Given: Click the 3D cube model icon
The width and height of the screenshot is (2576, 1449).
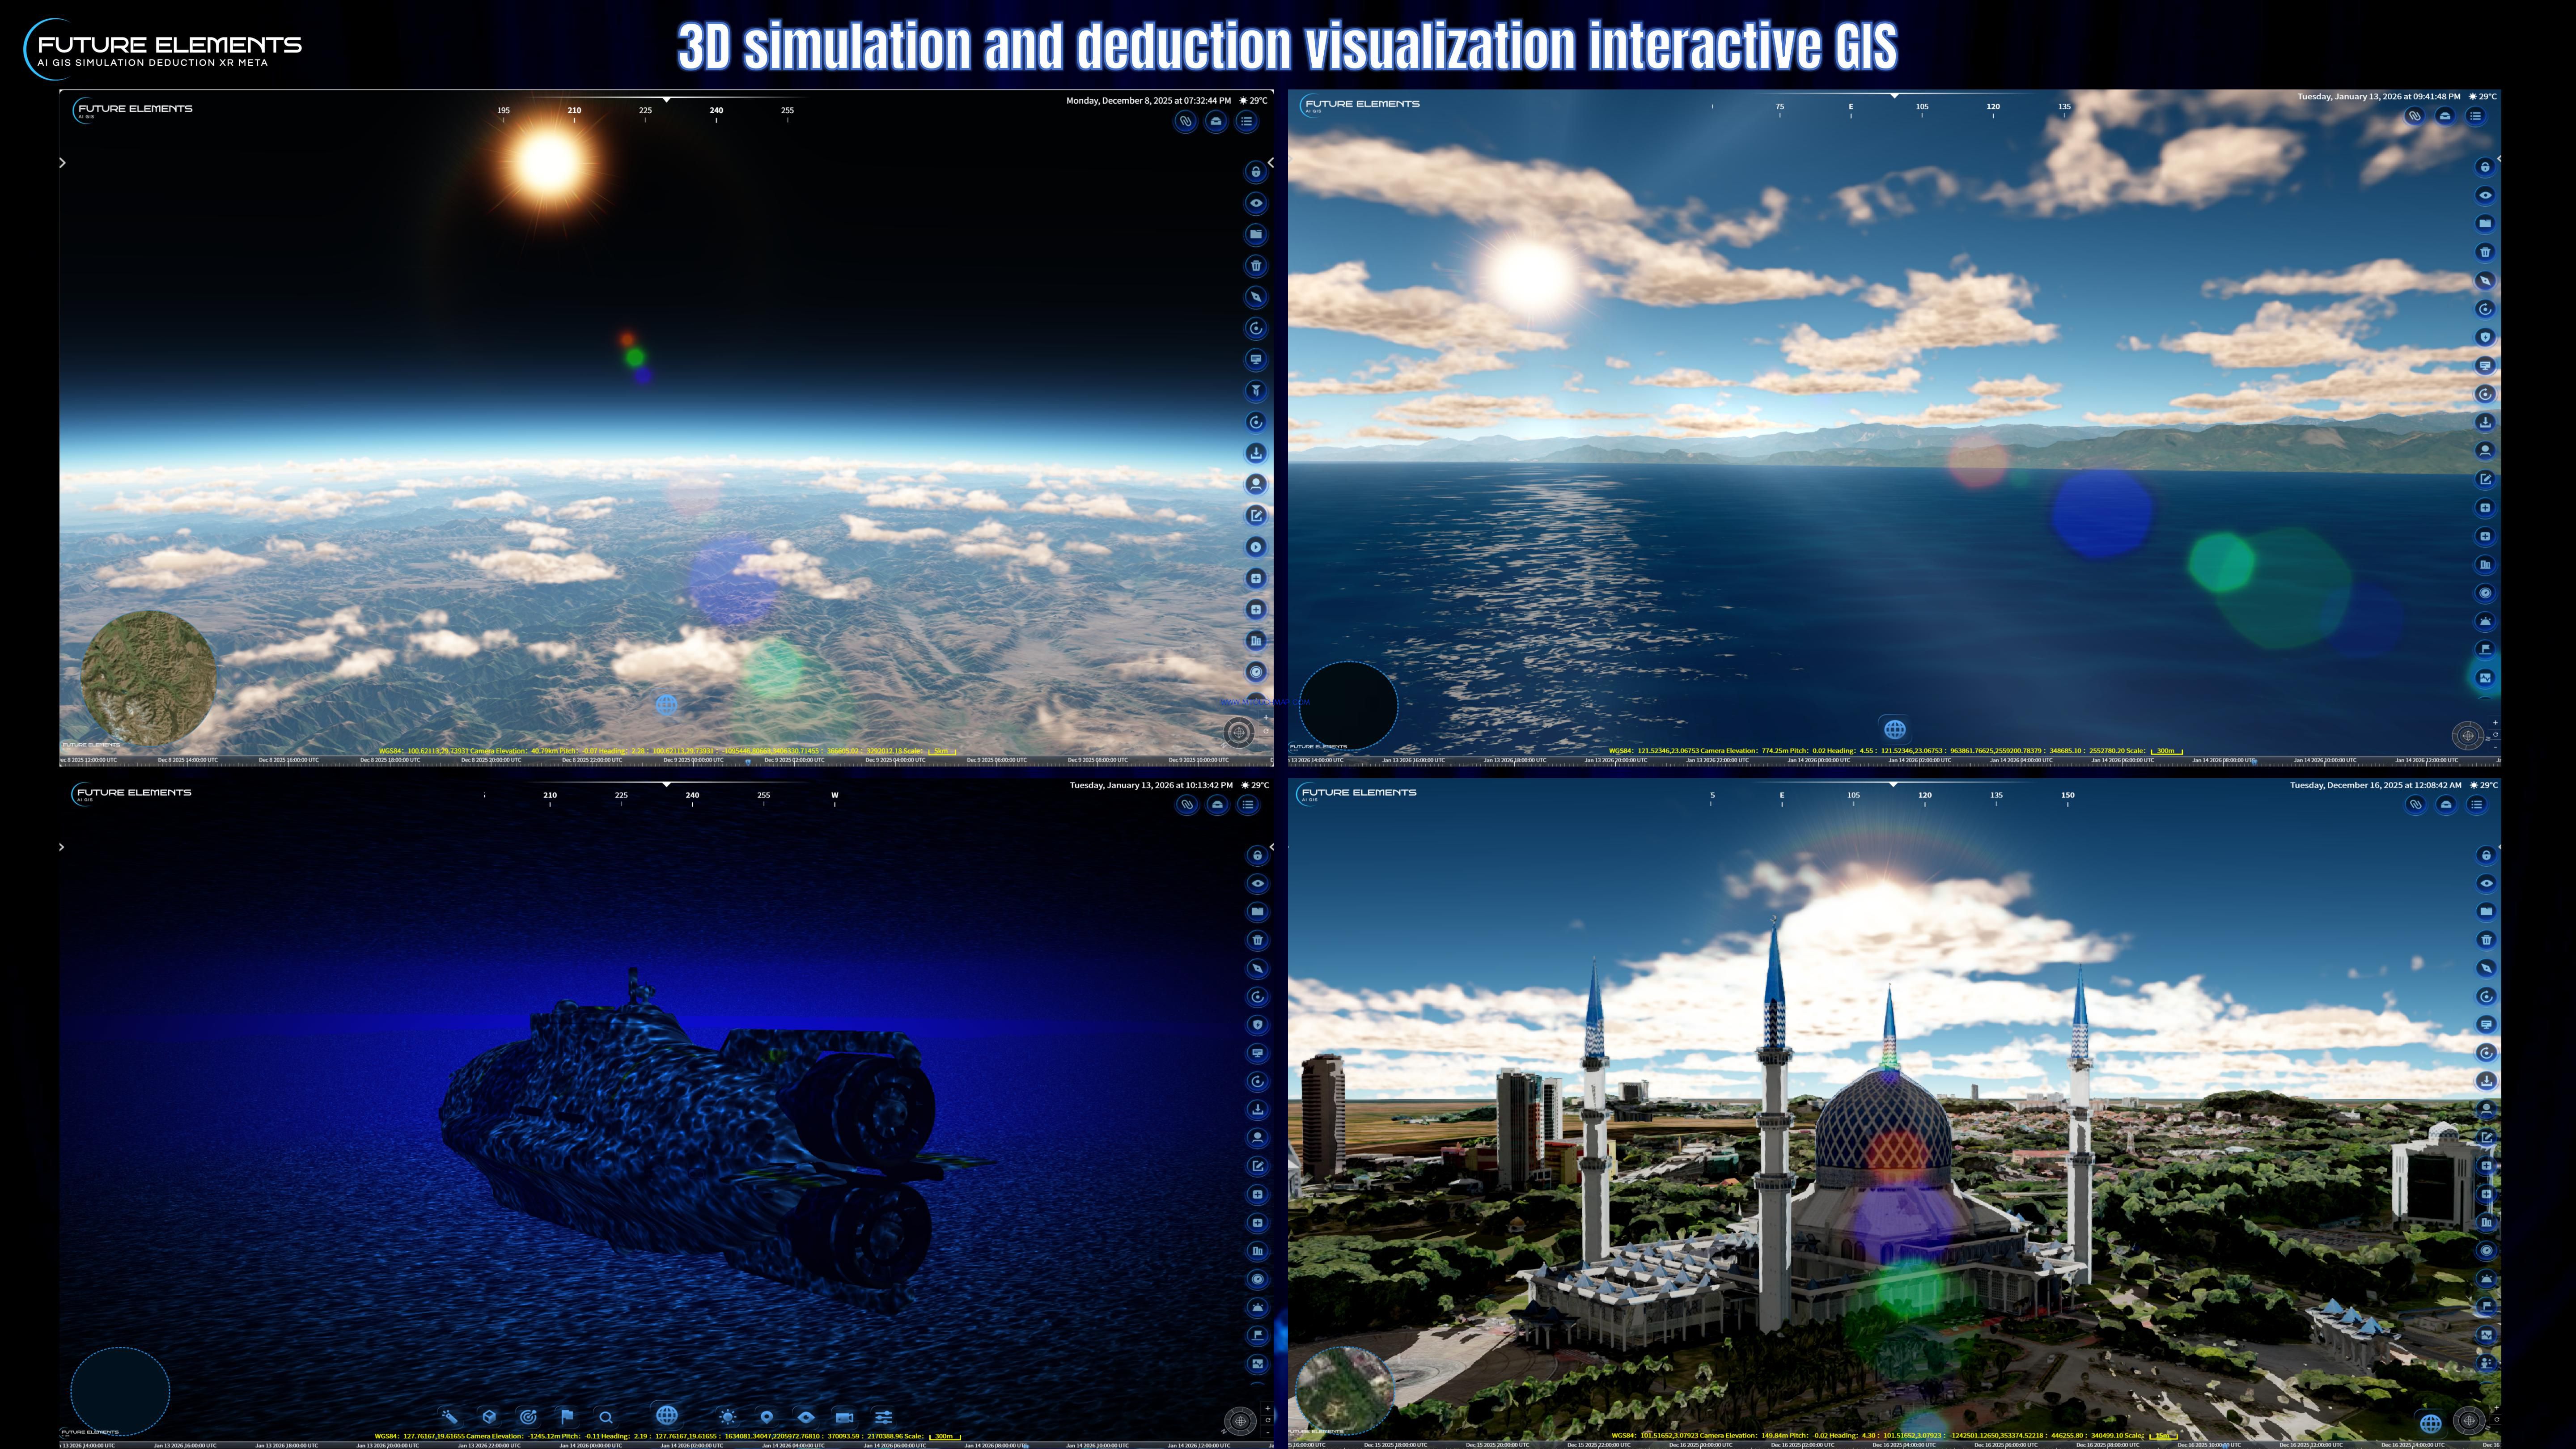Looking at the screenshot, I should tap(489, 1417).
